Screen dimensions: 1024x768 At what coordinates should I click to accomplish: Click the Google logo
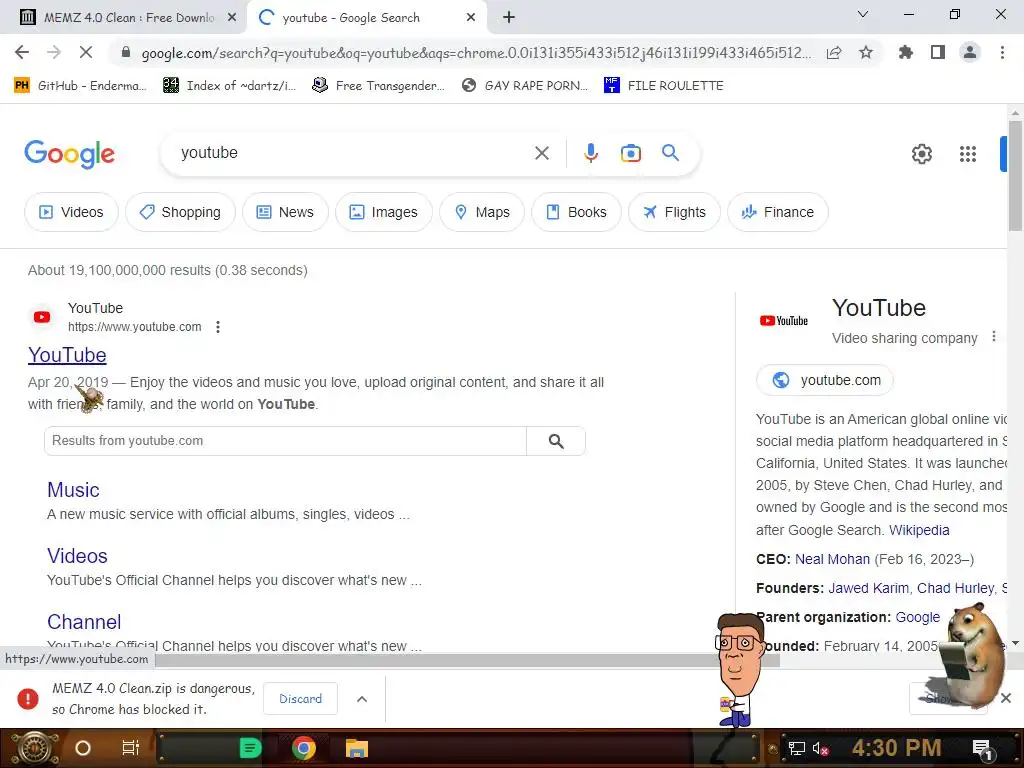point(69,154)
